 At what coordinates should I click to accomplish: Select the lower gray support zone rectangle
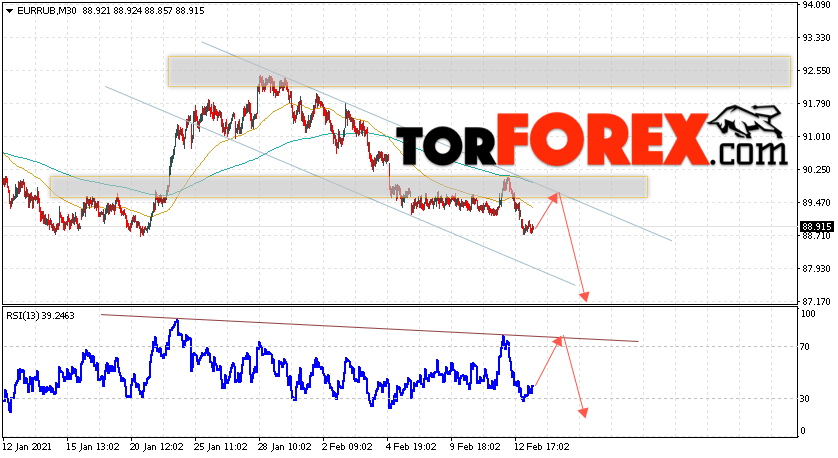[349, 187]
